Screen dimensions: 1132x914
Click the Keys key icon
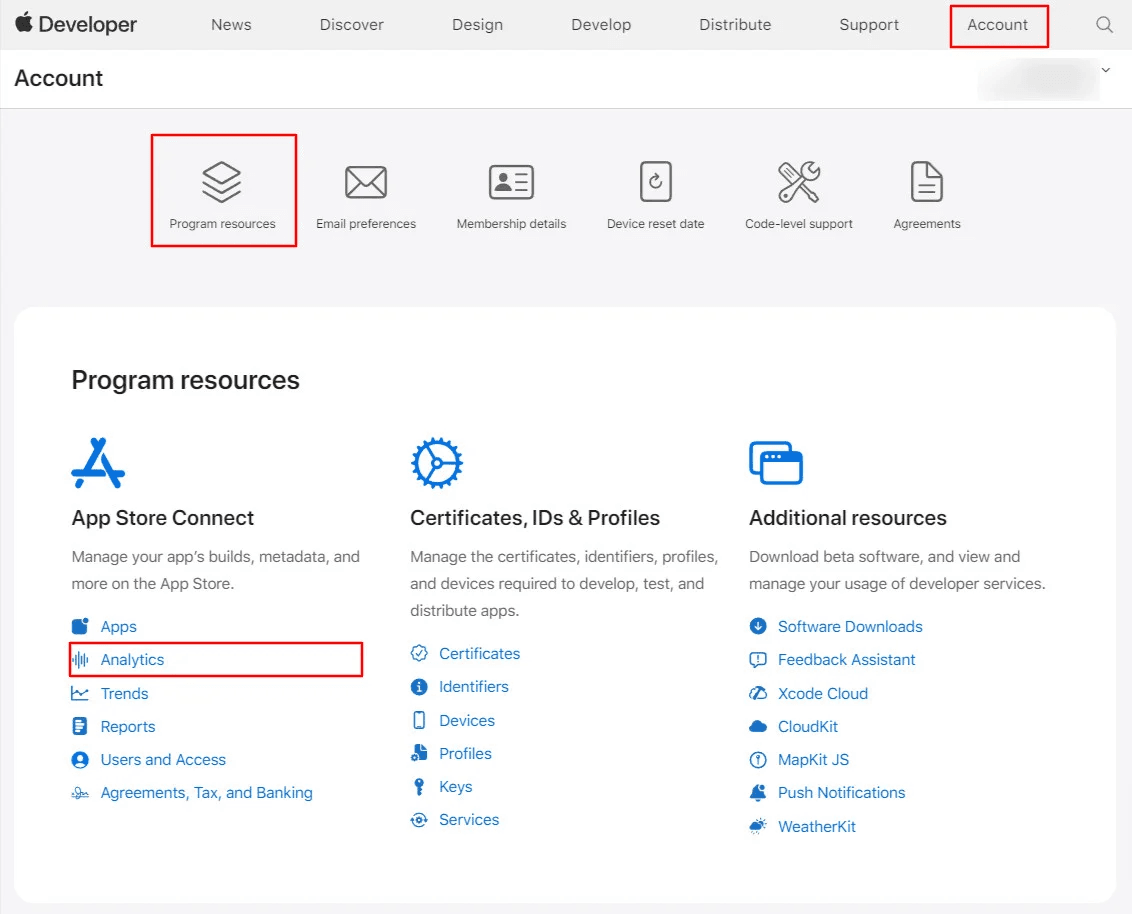[419, 786]
